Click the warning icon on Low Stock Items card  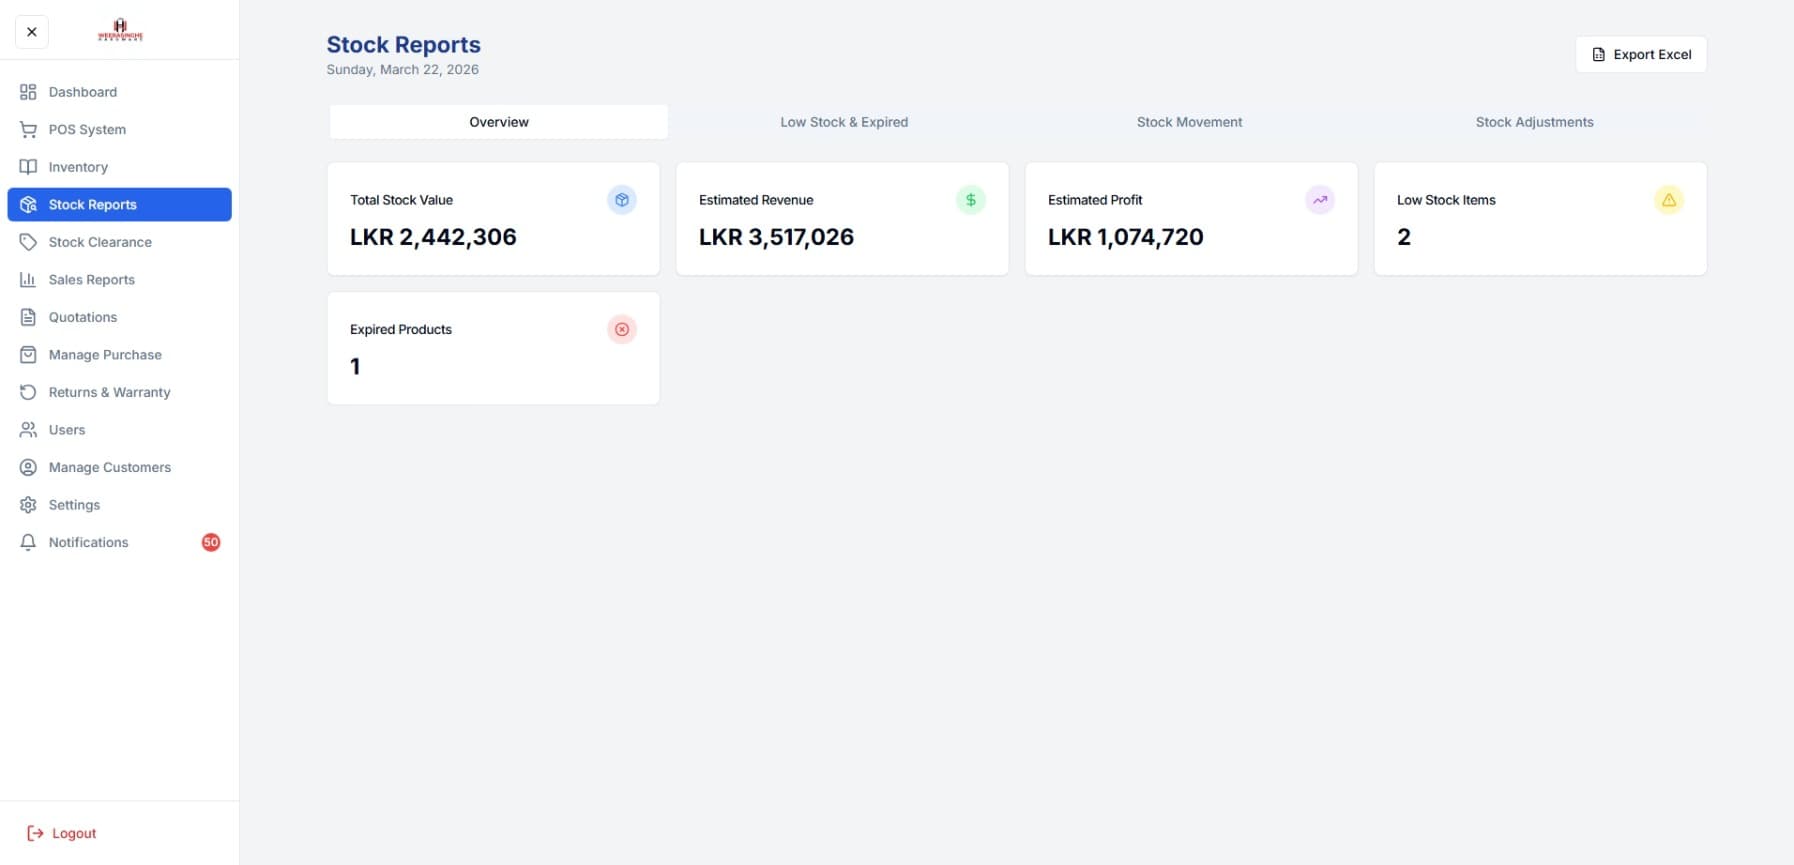pos(1668,200)
